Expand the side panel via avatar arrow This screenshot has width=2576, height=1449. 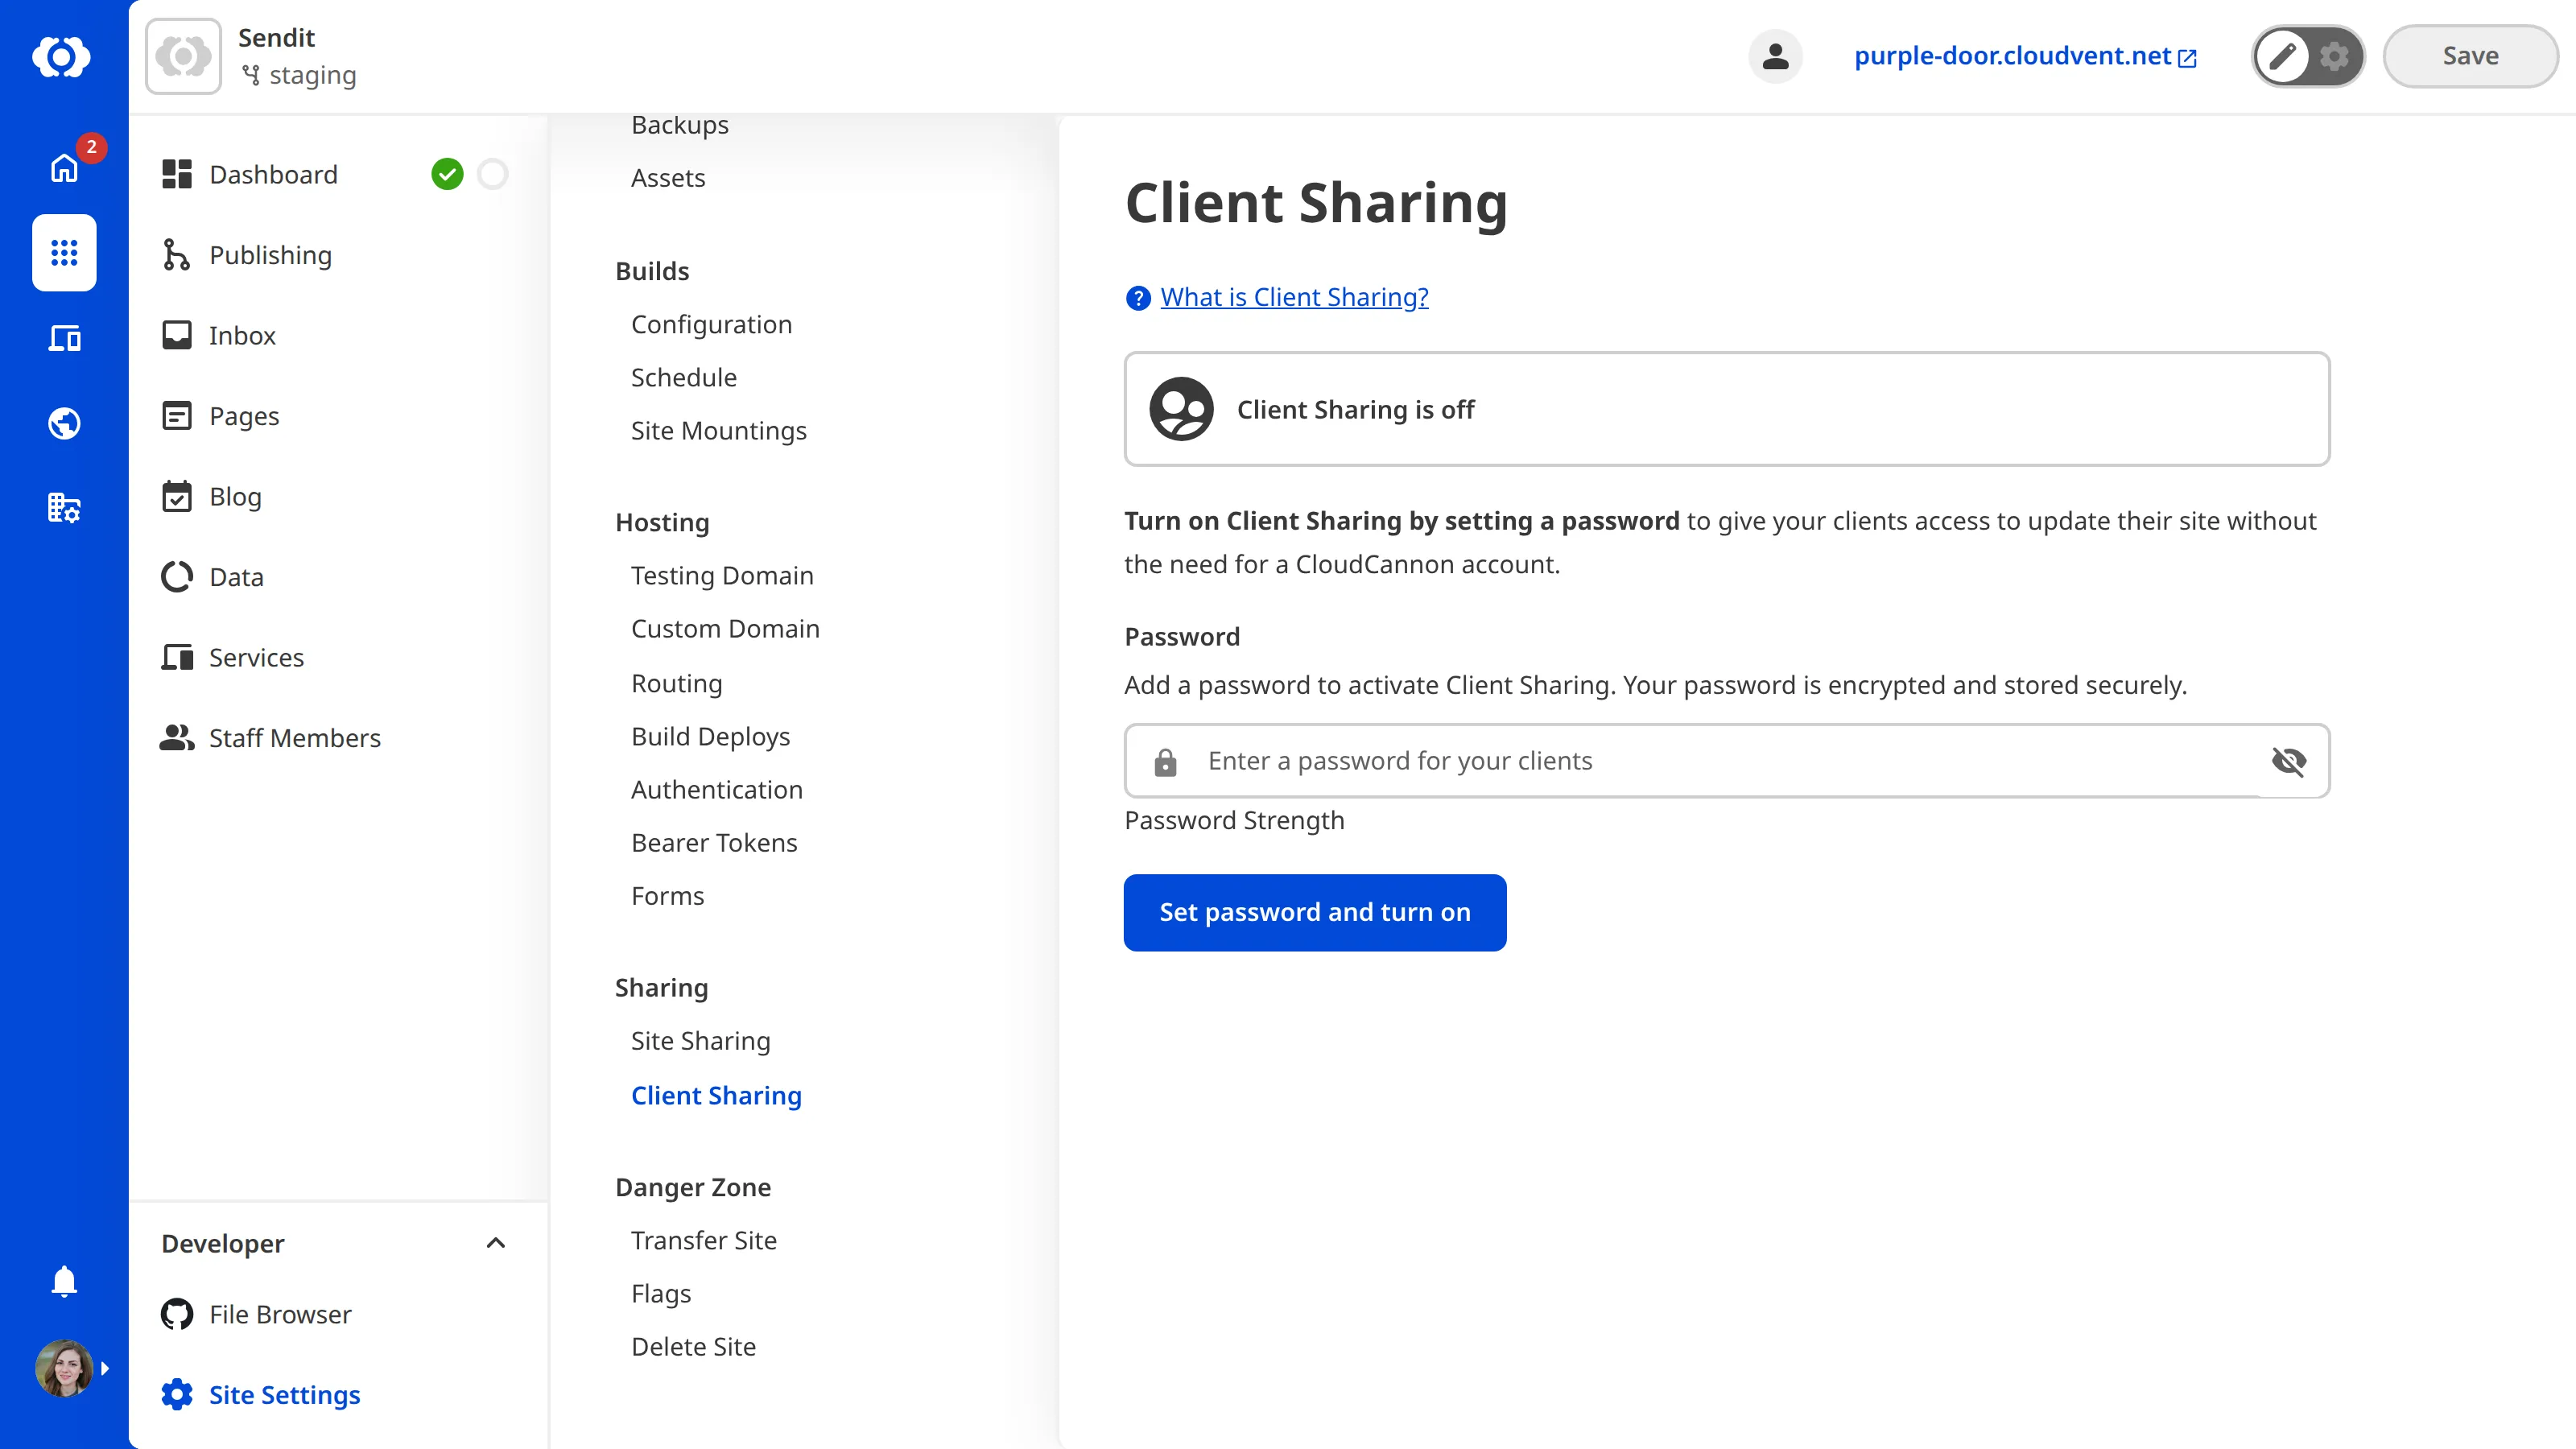coord(105,1368)
